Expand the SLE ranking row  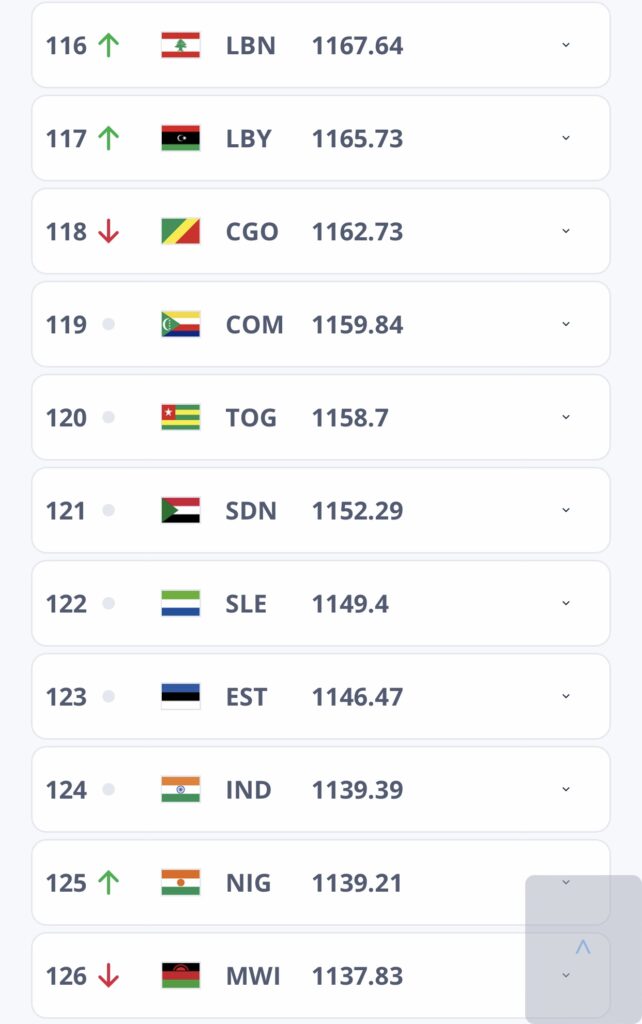point(321,603)
